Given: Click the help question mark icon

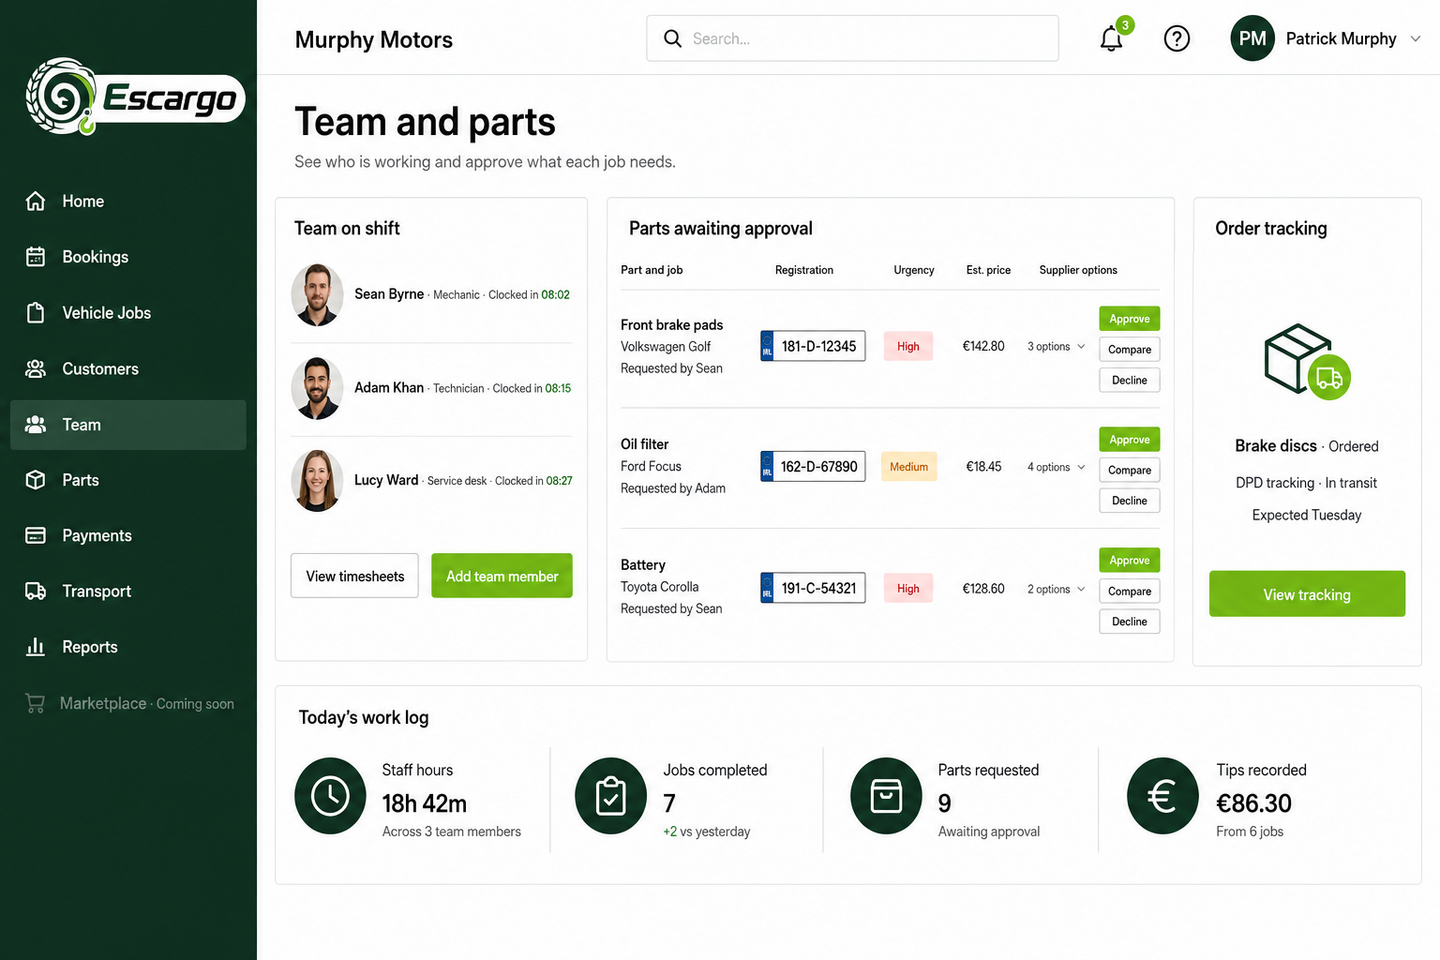Looking at the screenshot, I should (1177, 39).
